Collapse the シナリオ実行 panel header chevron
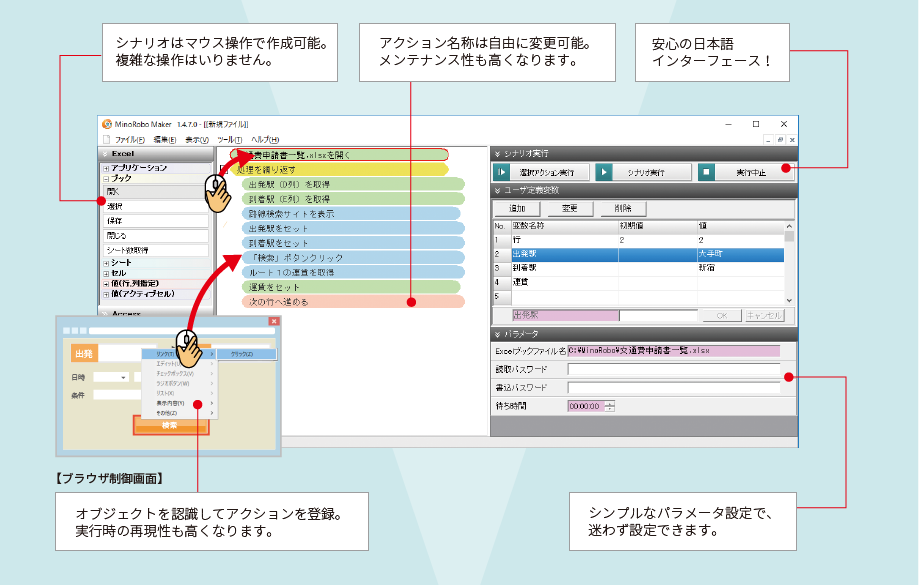The image size is (919, 585). [497, 153]
